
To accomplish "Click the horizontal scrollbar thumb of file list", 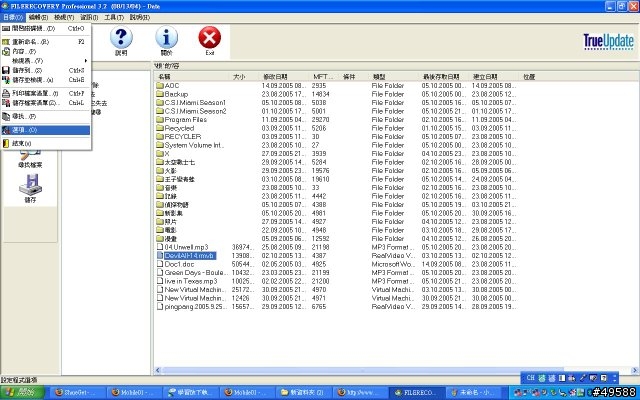I will [x=363, y=370].
